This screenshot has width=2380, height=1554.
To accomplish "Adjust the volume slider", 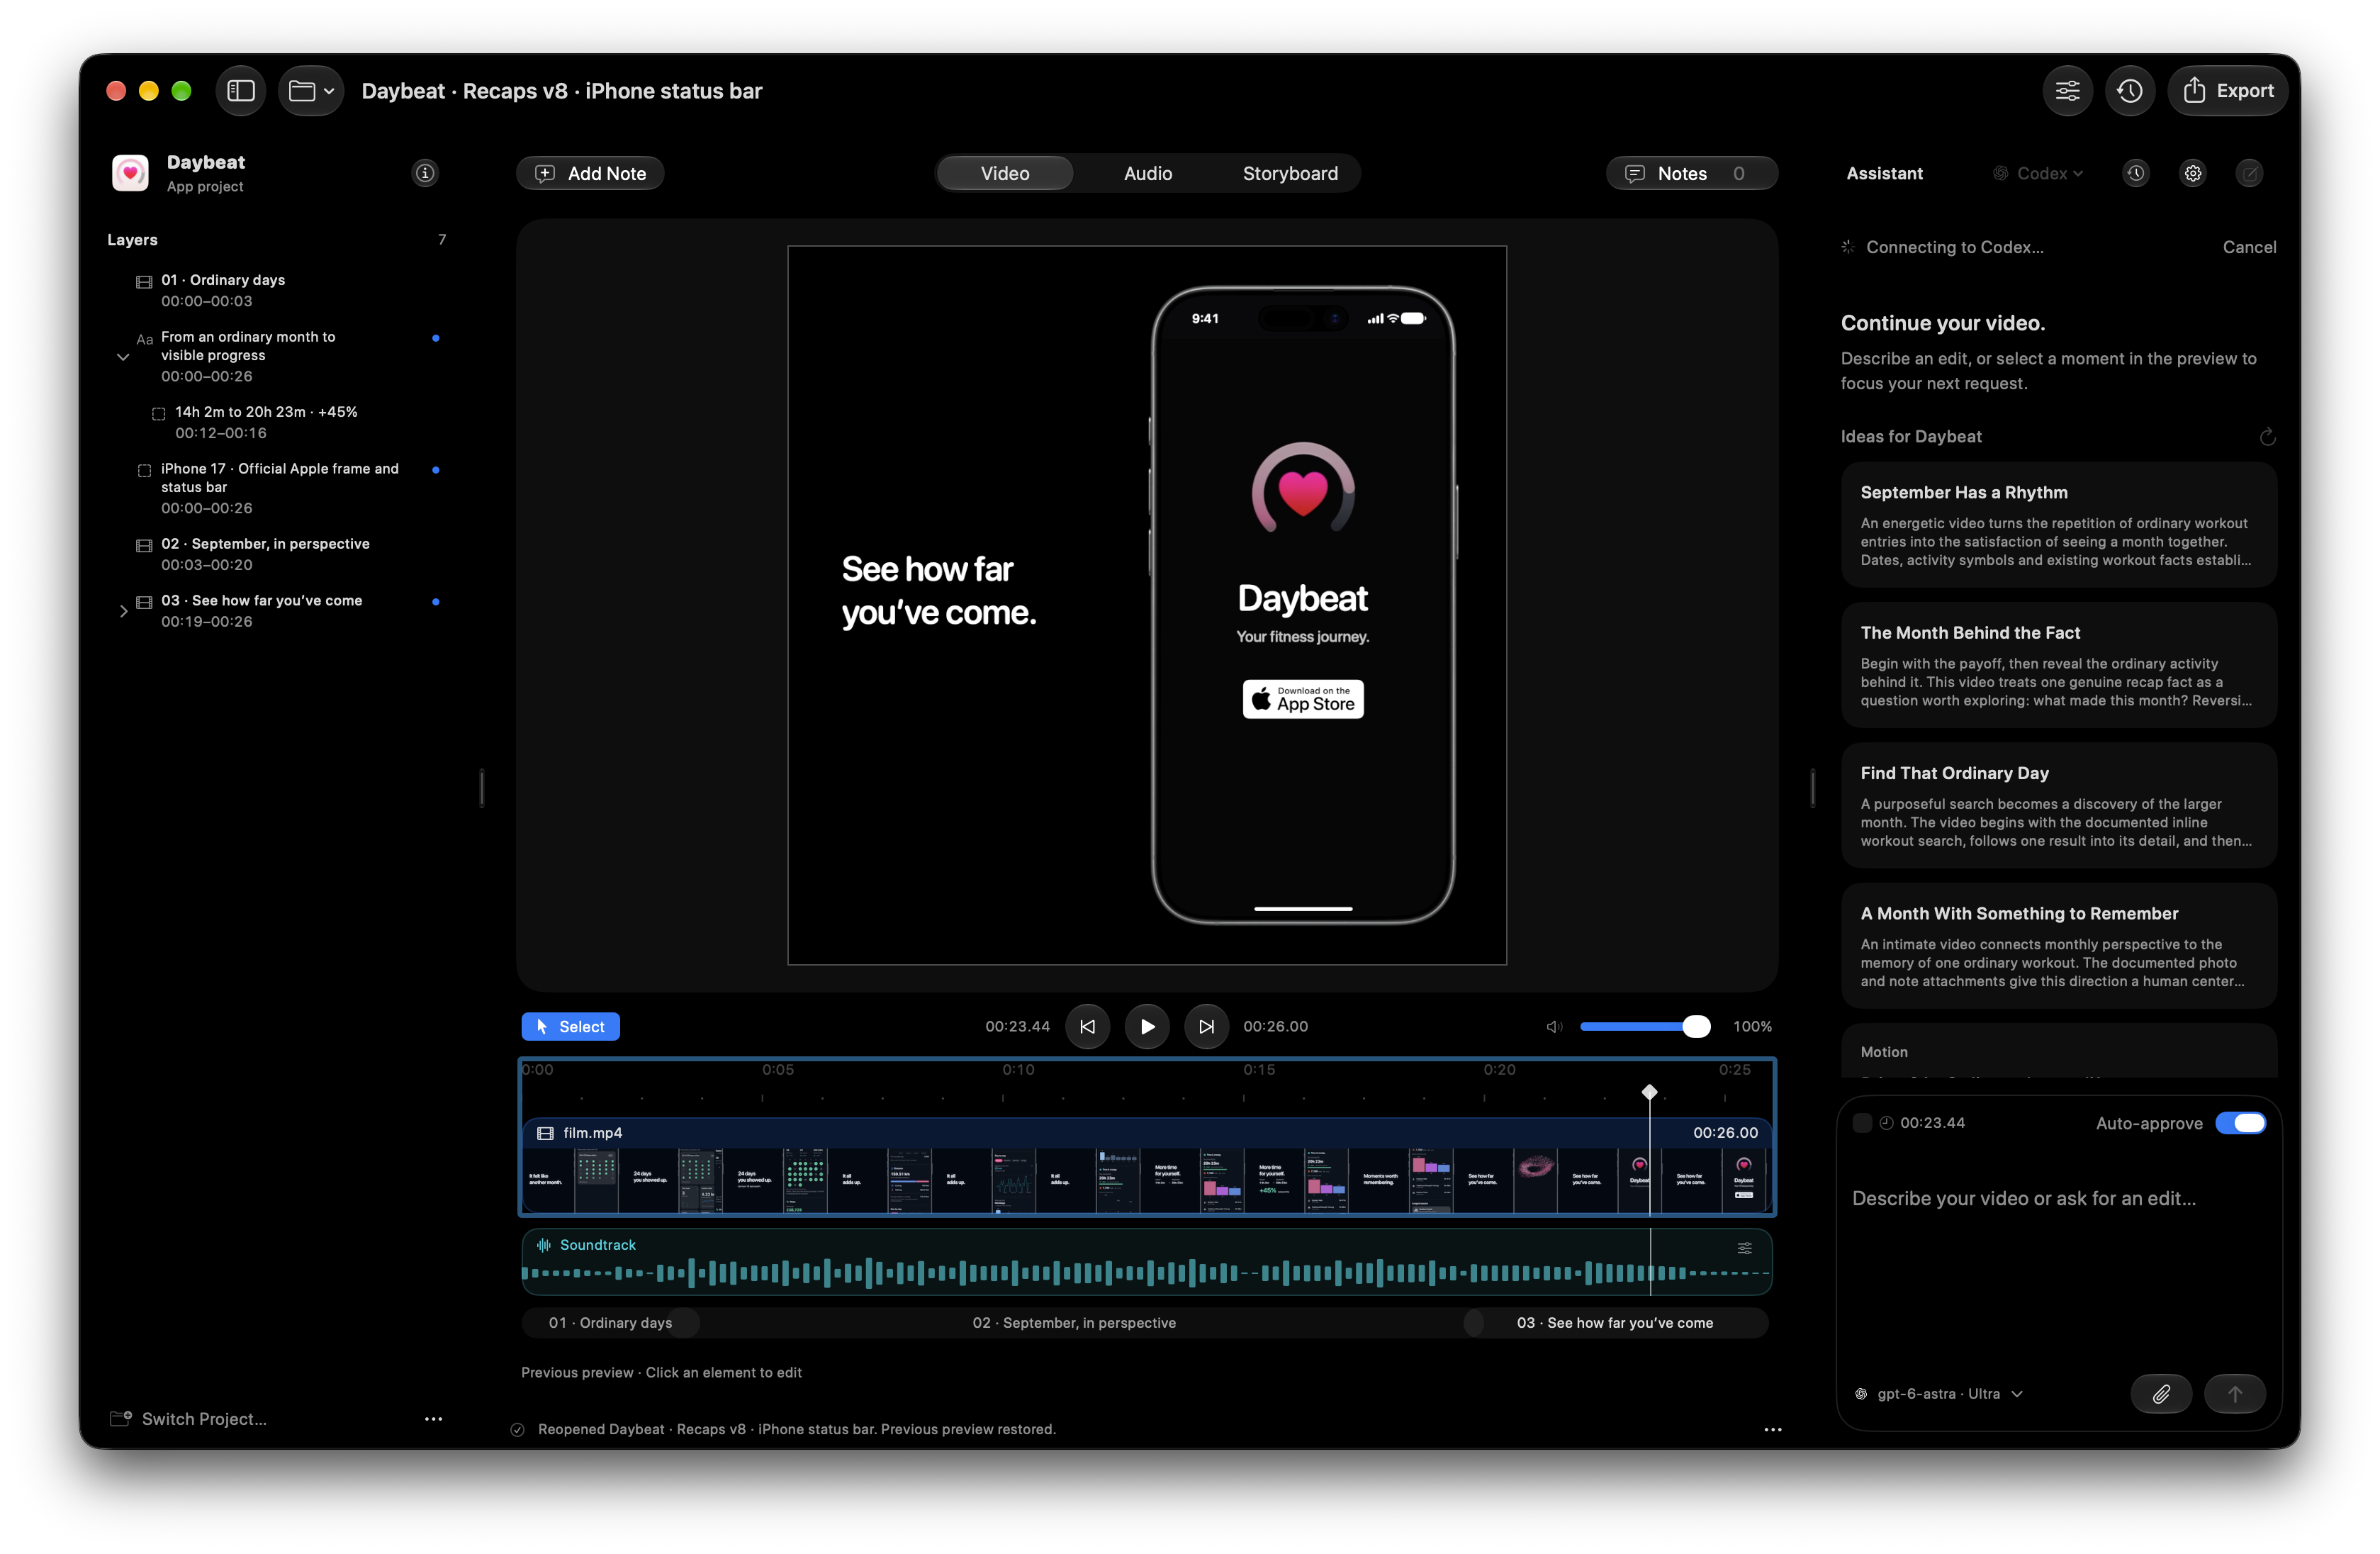I will [1645, 1026].
